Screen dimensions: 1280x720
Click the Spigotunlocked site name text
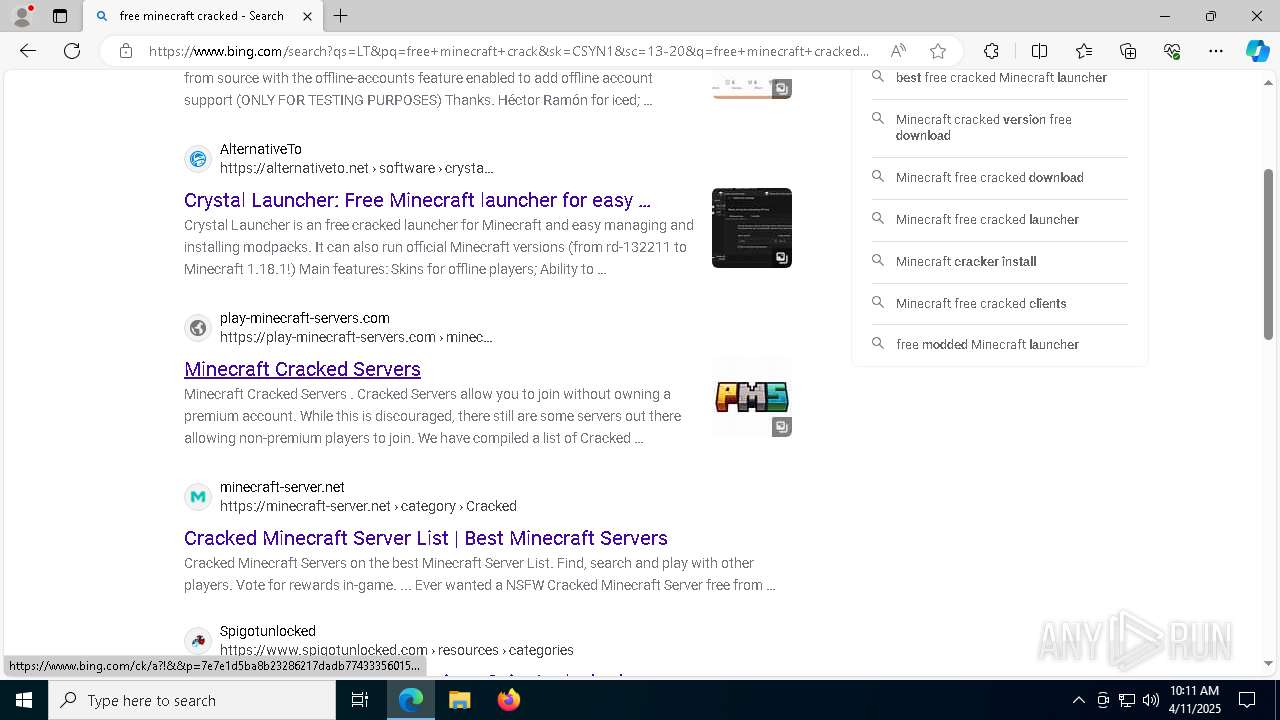pos(268,631)
